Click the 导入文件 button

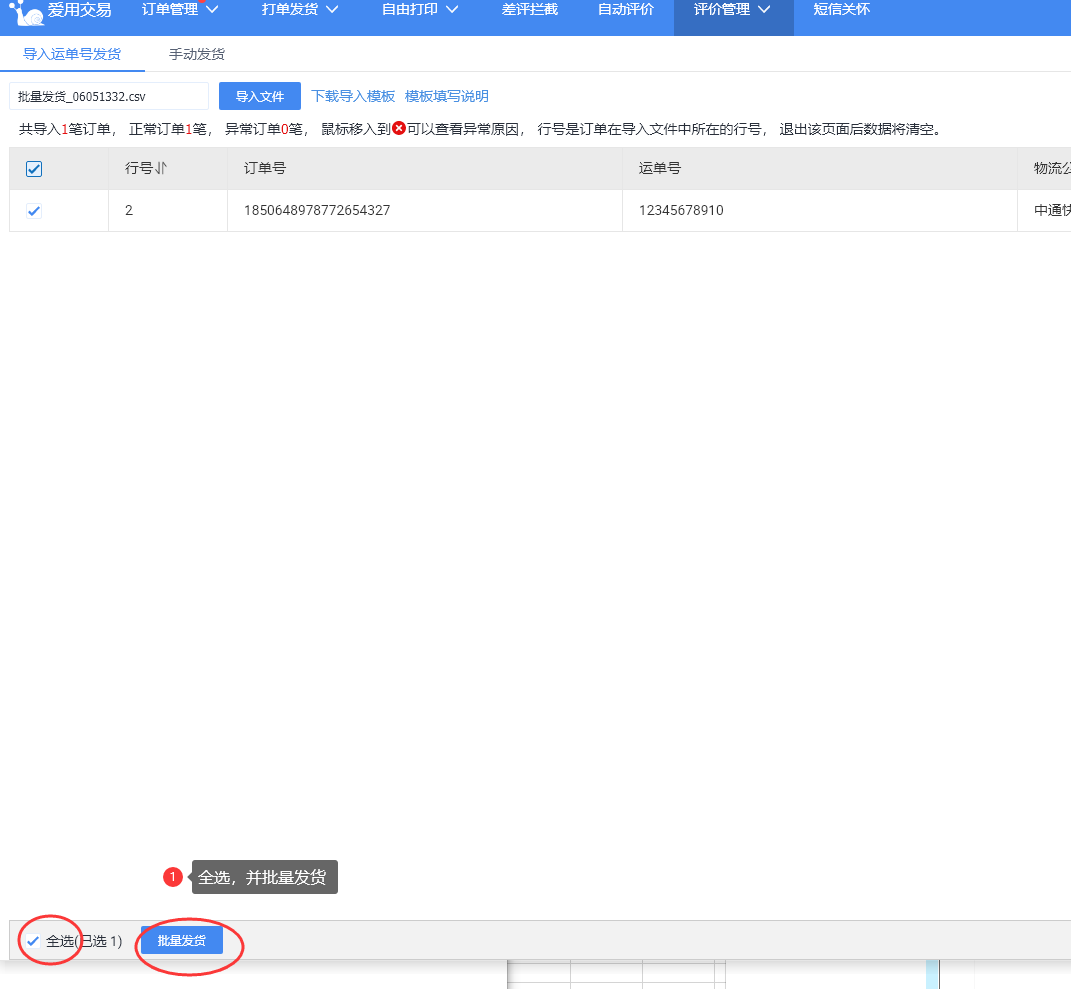coord(260,97)
